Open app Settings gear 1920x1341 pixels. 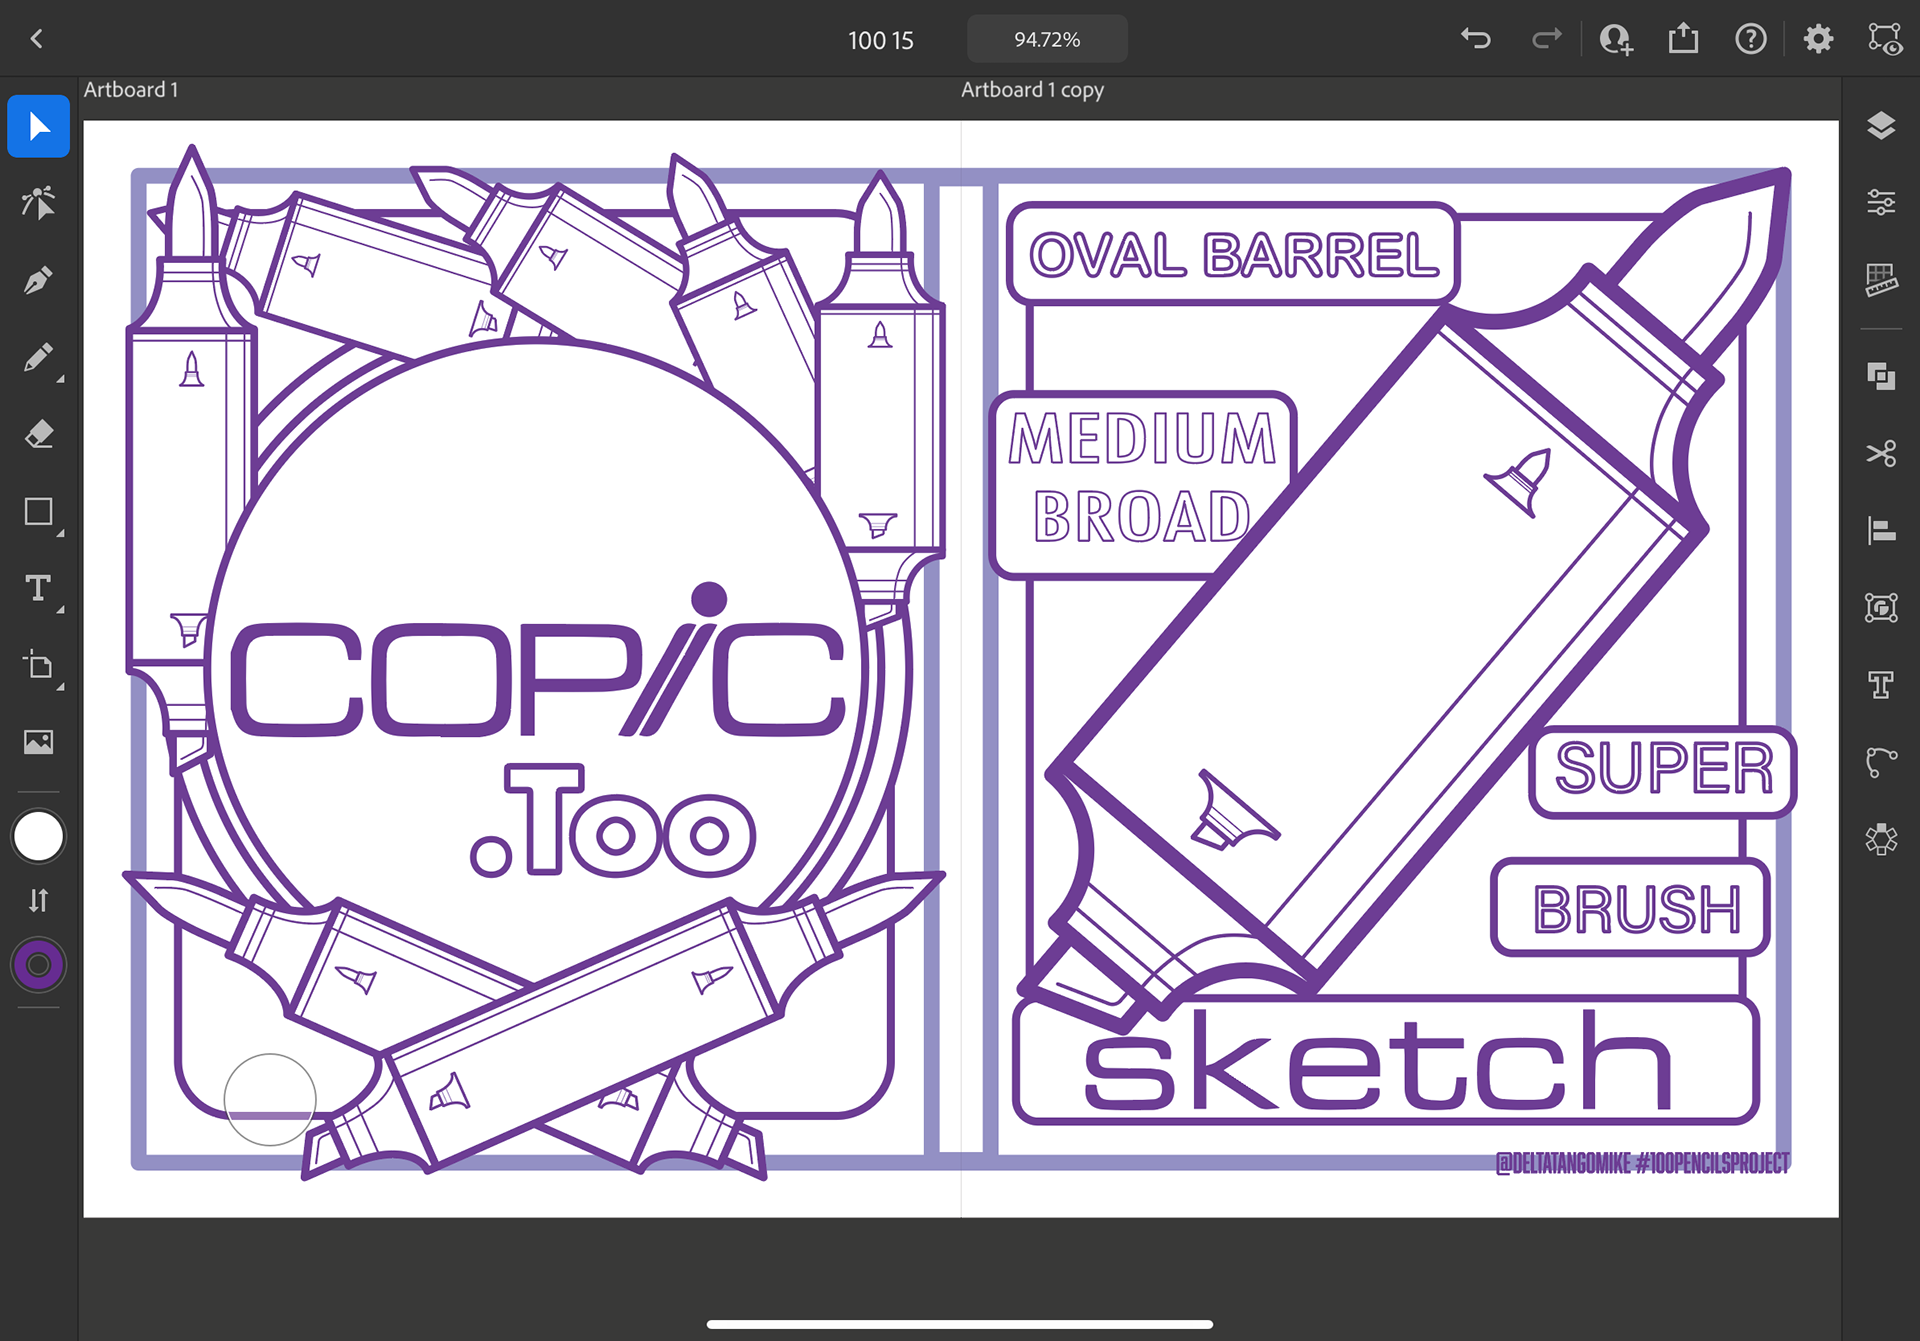(x=1818, y=39)
